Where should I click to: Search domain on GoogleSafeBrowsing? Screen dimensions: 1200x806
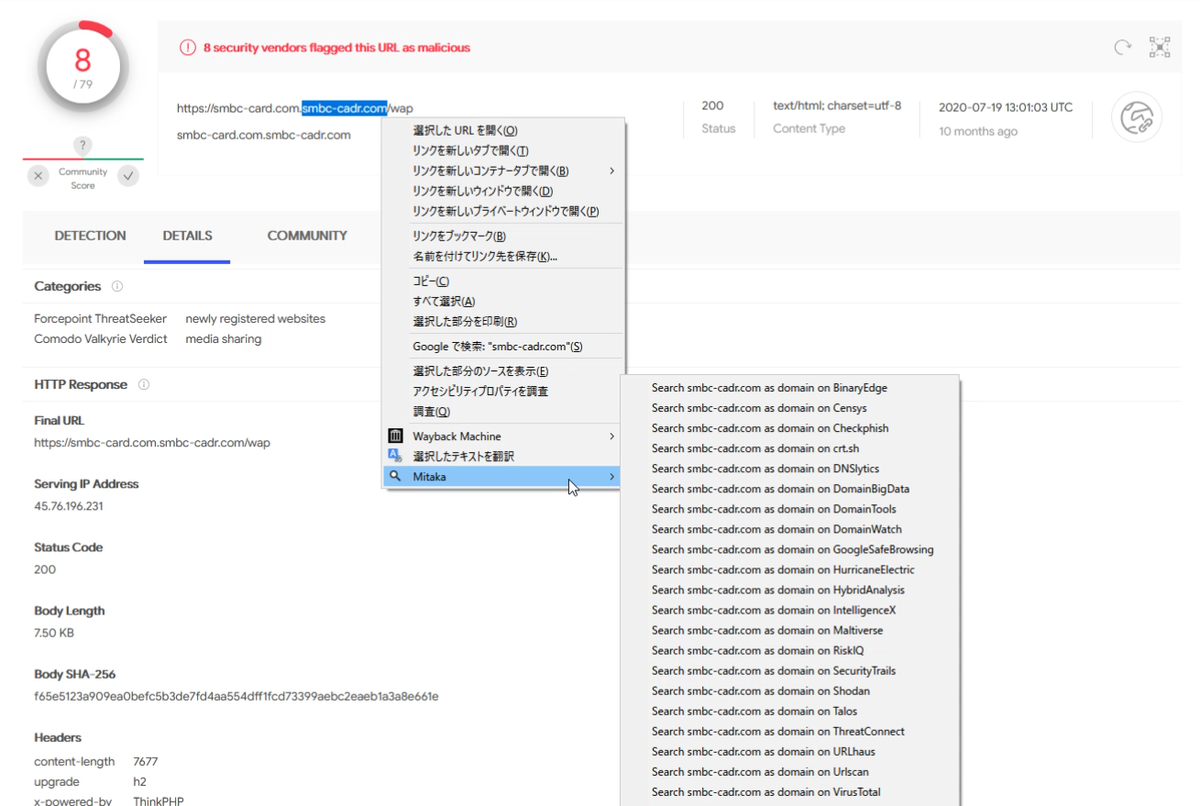tap(790, 549)
